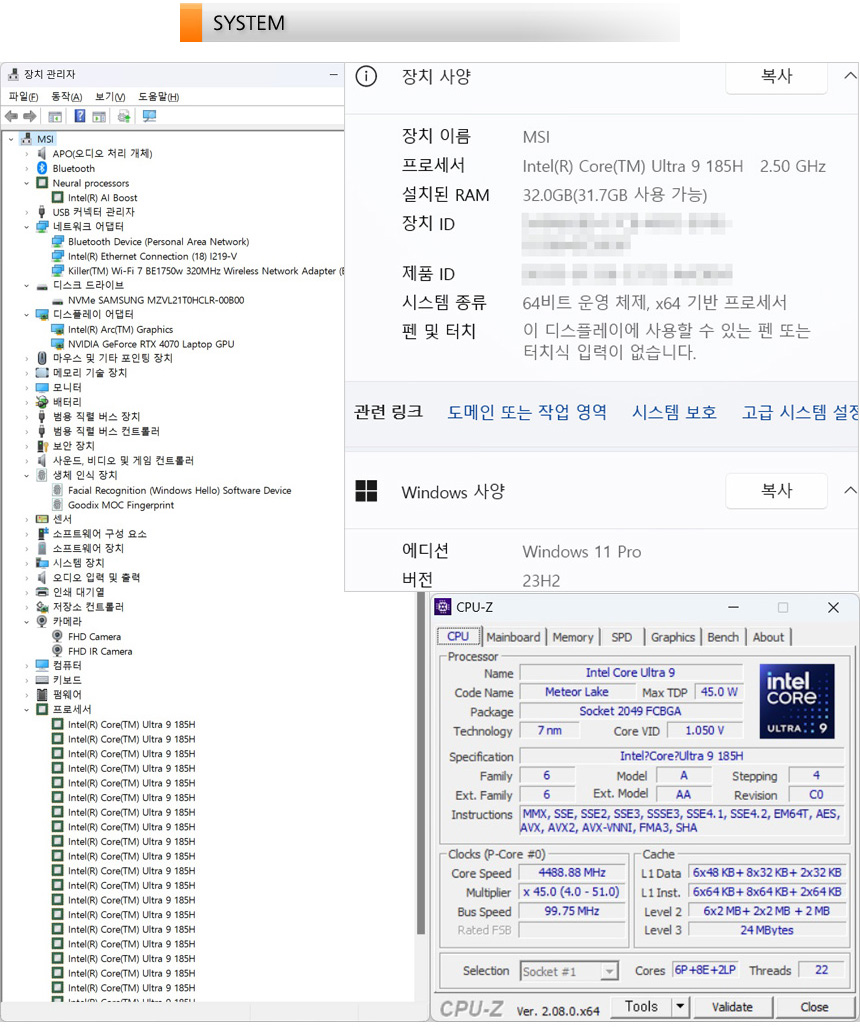Open the About tab in CPU-Z

(768, 637)
